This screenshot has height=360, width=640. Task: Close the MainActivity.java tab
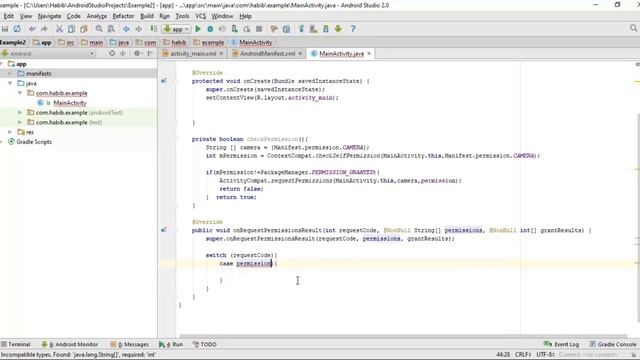tap(369, 53)
